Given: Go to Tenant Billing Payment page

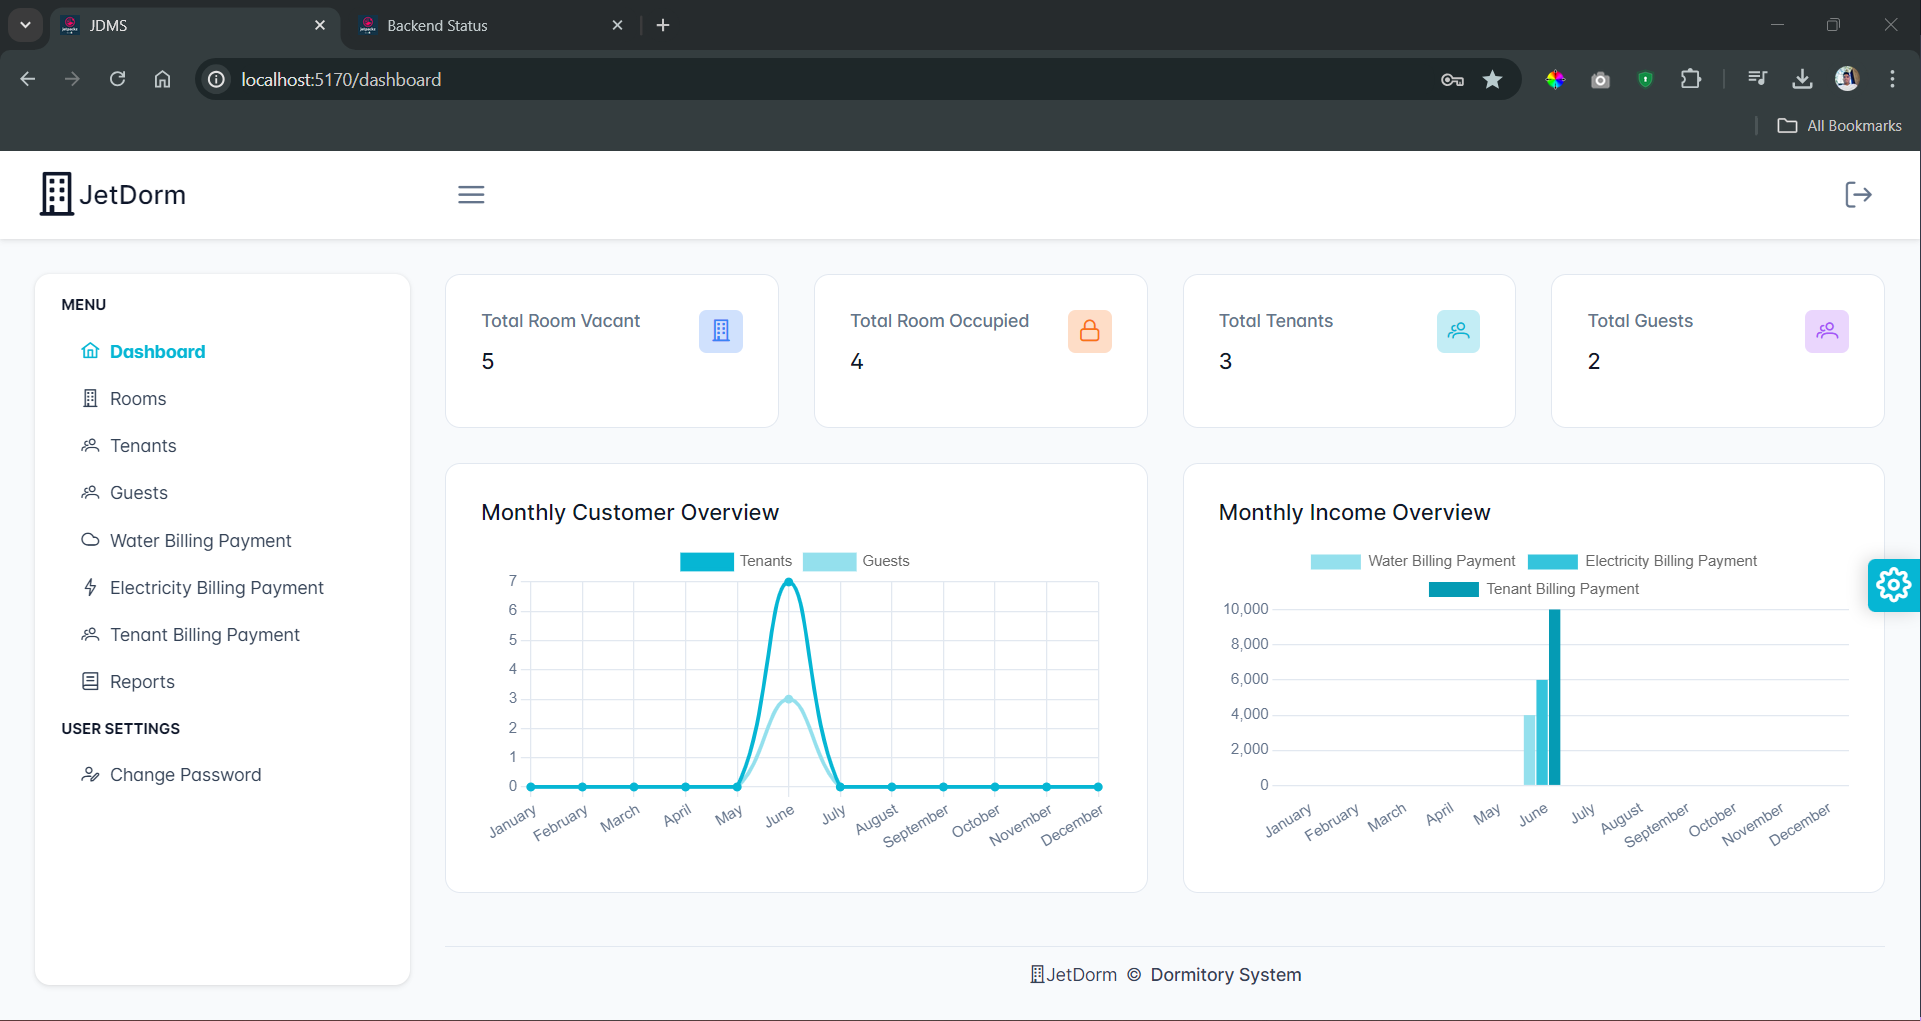Looking at the screenshot, I should click(x=205, y=634).
